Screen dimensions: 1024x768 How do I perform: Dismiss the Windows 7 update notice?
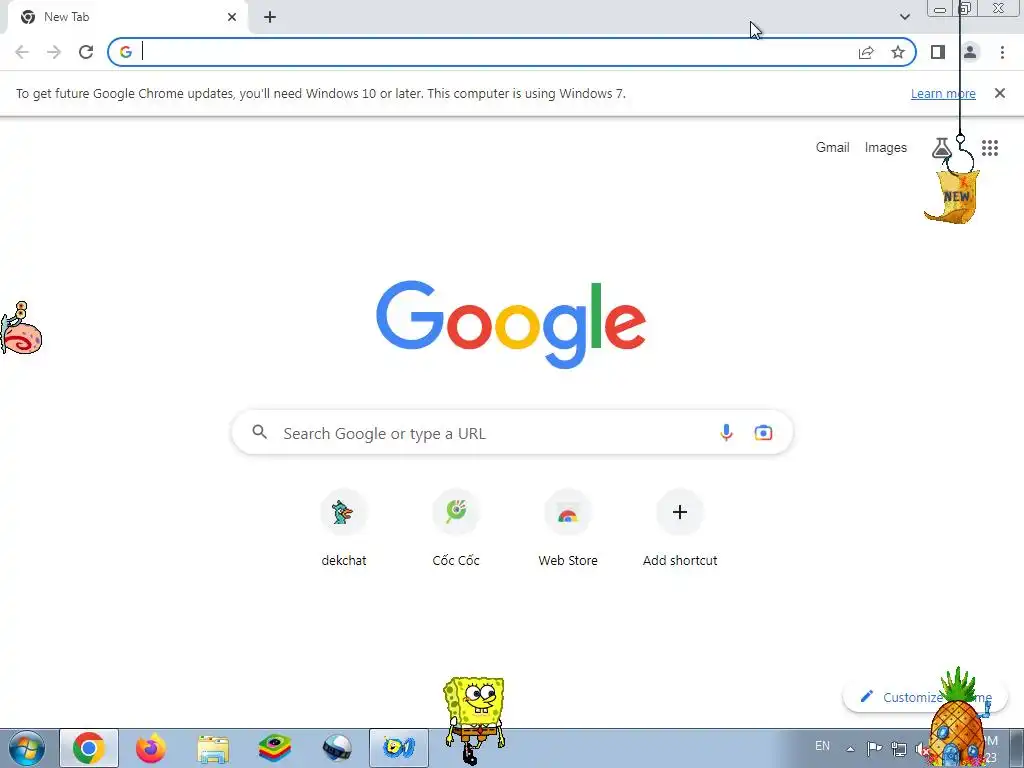1000,93
